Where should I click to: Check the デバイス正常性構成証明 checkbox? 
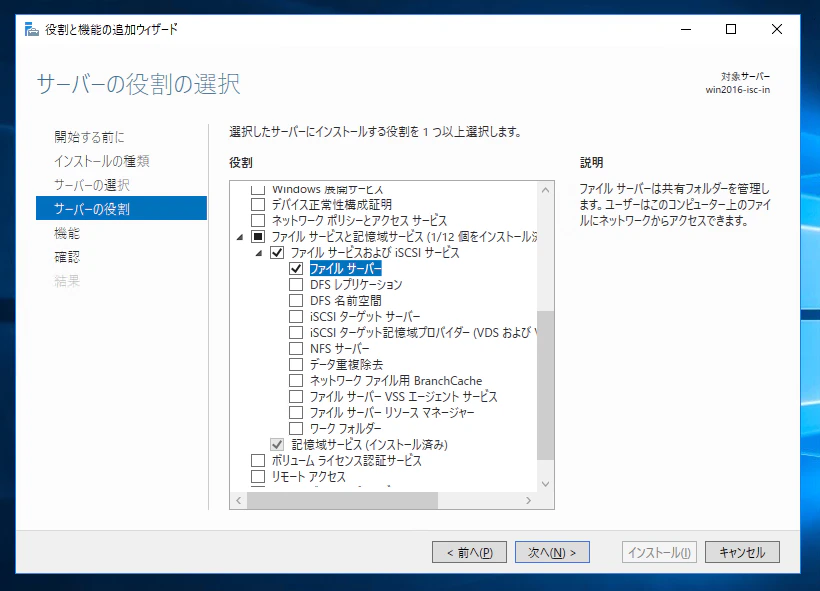pyautogui.click(x=258, y=204)
